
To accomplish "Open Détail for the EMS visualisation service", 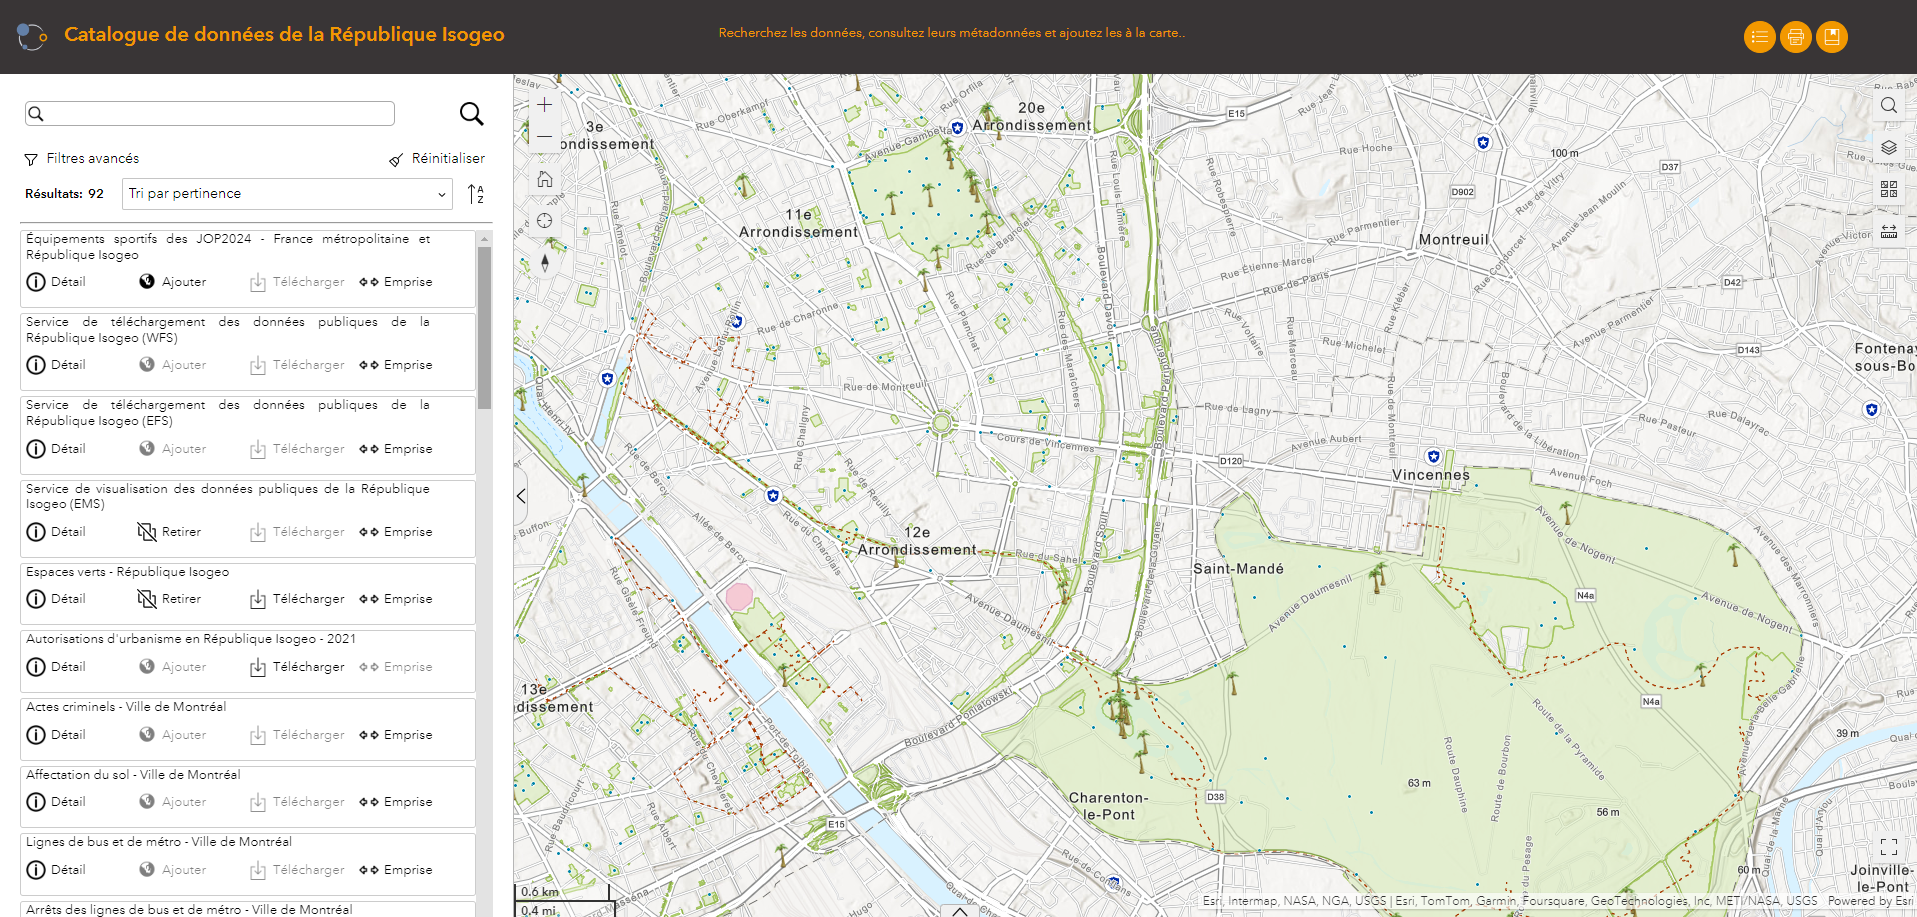I will click(56, 532).
